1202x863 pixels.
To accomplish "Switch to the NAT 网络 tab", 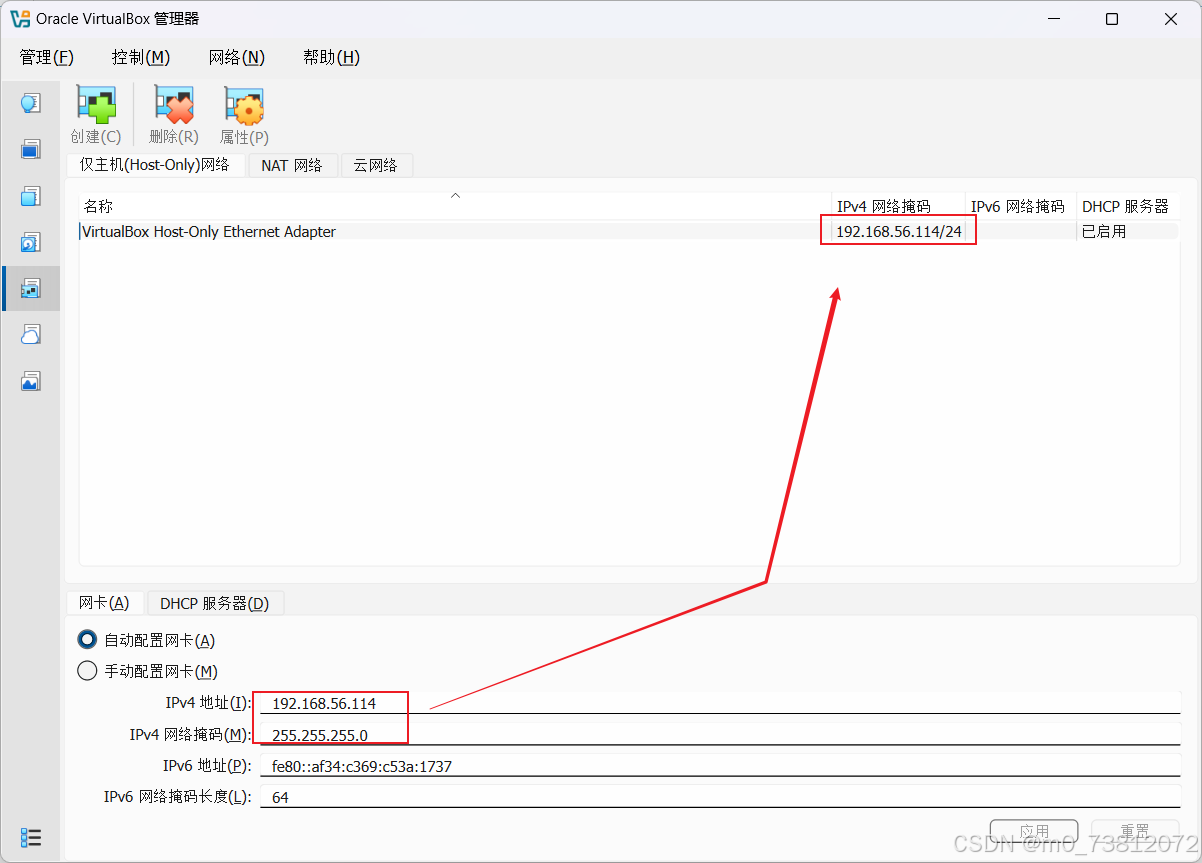I will tap(292, 166).
